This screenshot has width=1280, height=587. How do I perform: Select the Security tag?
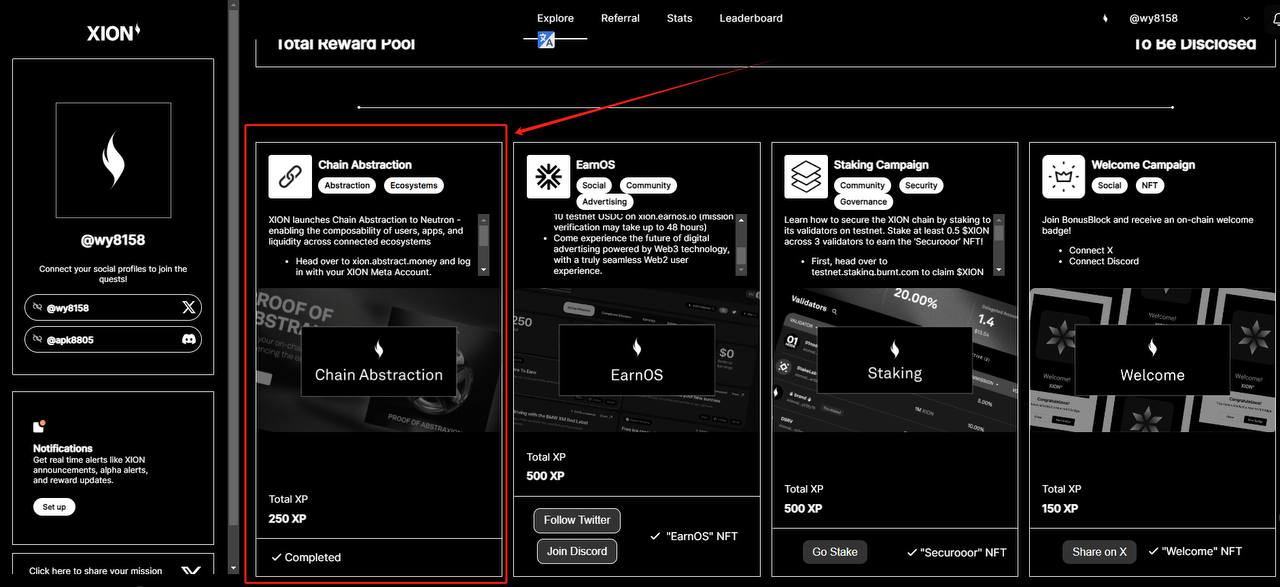click(x=921, y=185)
